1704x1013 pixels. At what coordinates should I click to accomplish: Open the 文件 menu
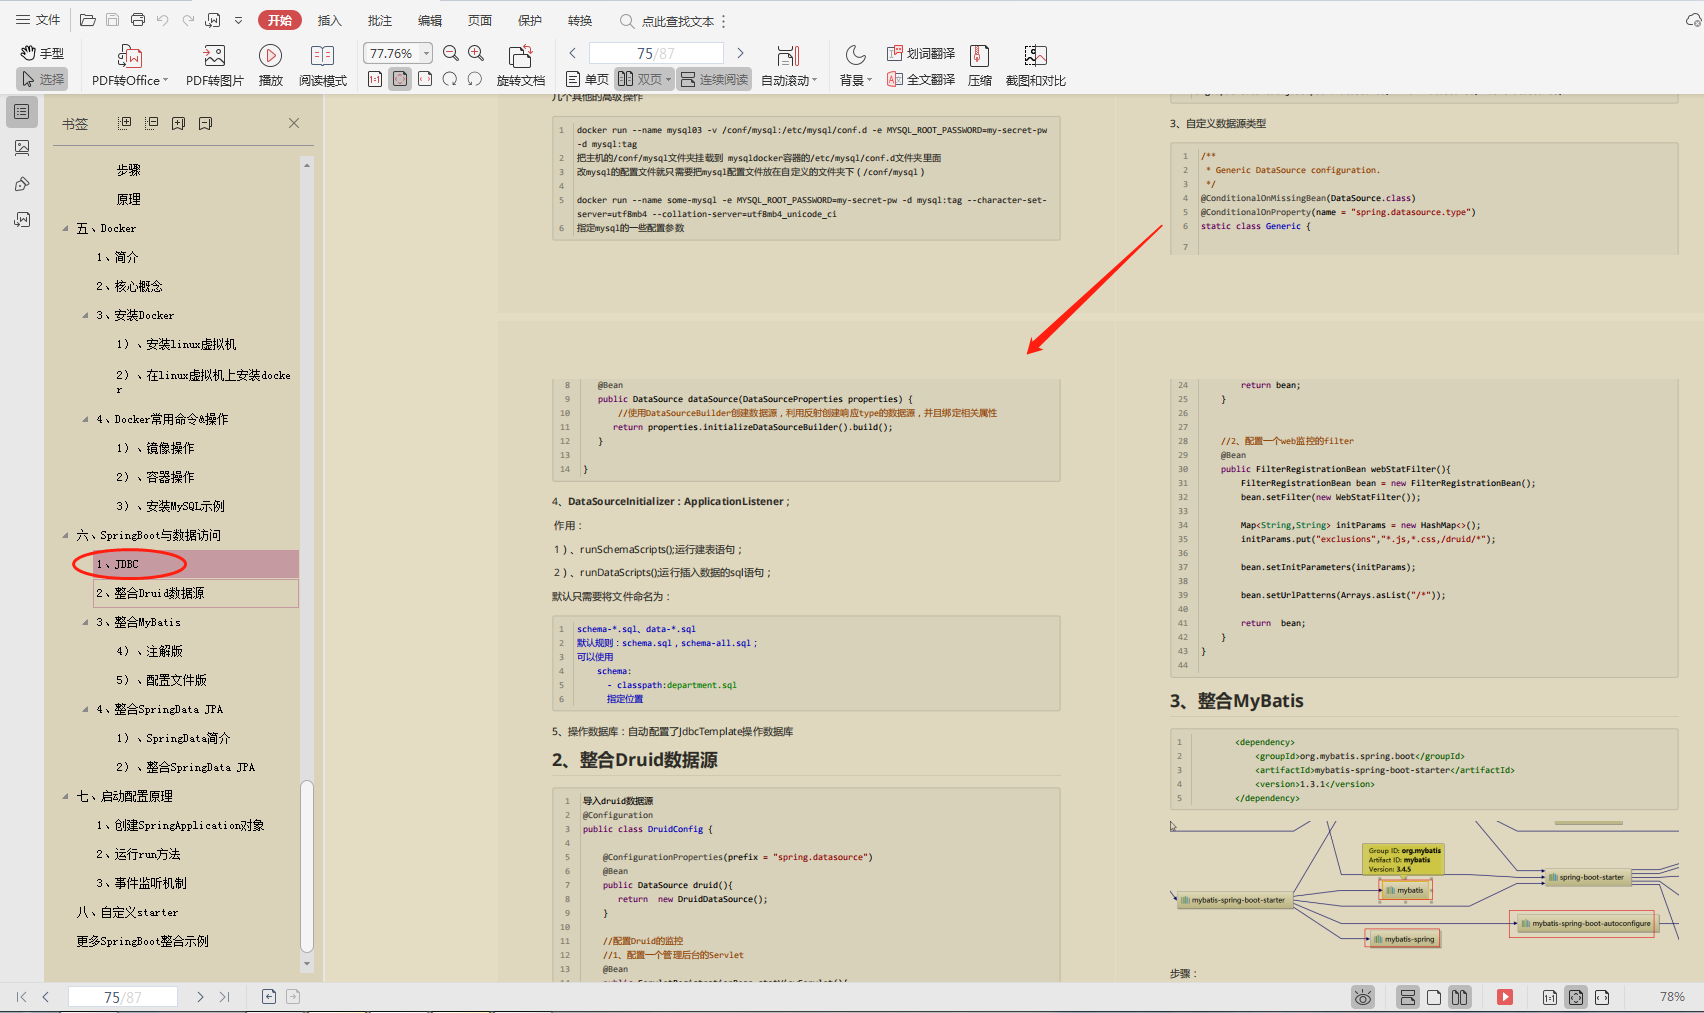coord(37,20)
